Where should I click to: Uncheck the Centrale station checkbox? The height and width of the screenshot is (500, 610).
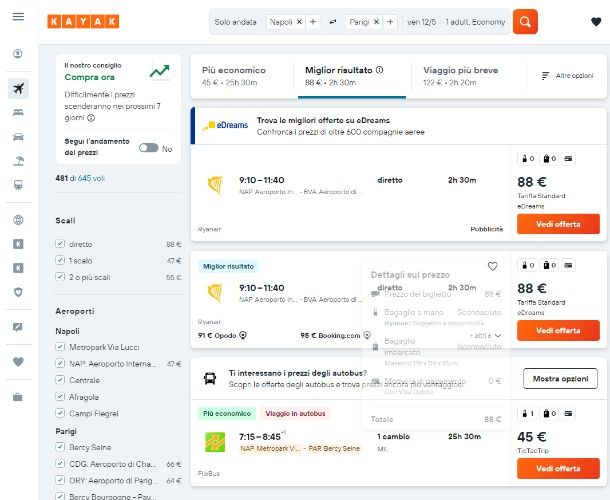pos(60,379)
